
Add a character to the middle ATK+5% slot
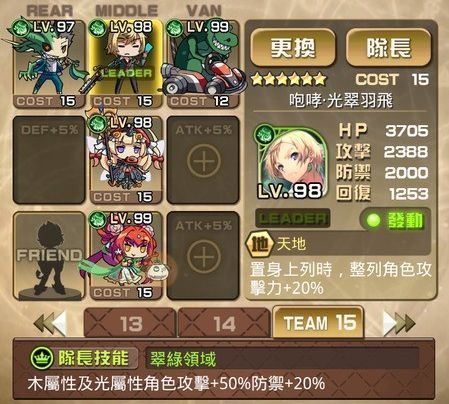click(x=203, y=159)
